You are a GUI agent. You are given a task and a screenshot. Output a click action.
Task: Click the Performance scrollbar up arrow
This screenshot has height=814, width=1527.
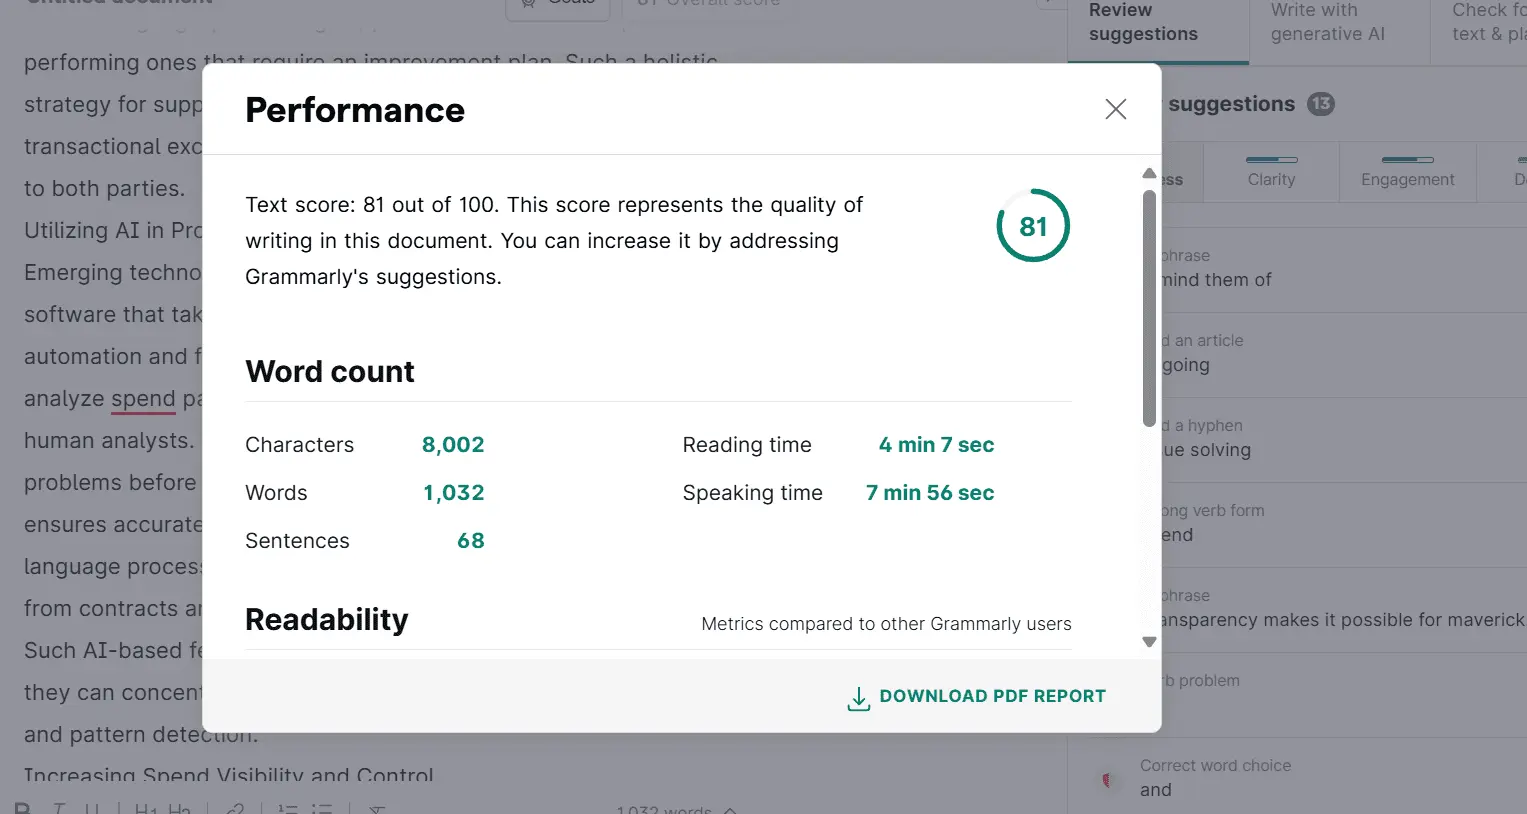click(1149, 173)
